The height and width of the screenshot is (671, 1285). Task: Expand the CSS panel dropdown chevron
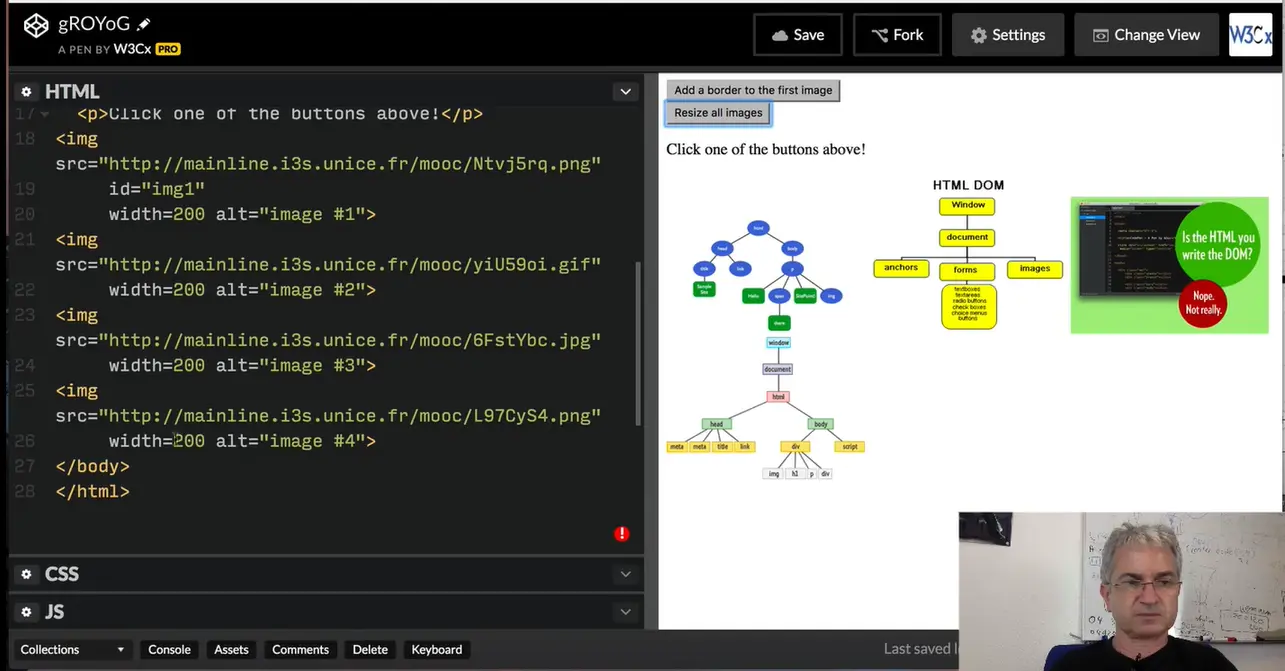tap(625, 574)
